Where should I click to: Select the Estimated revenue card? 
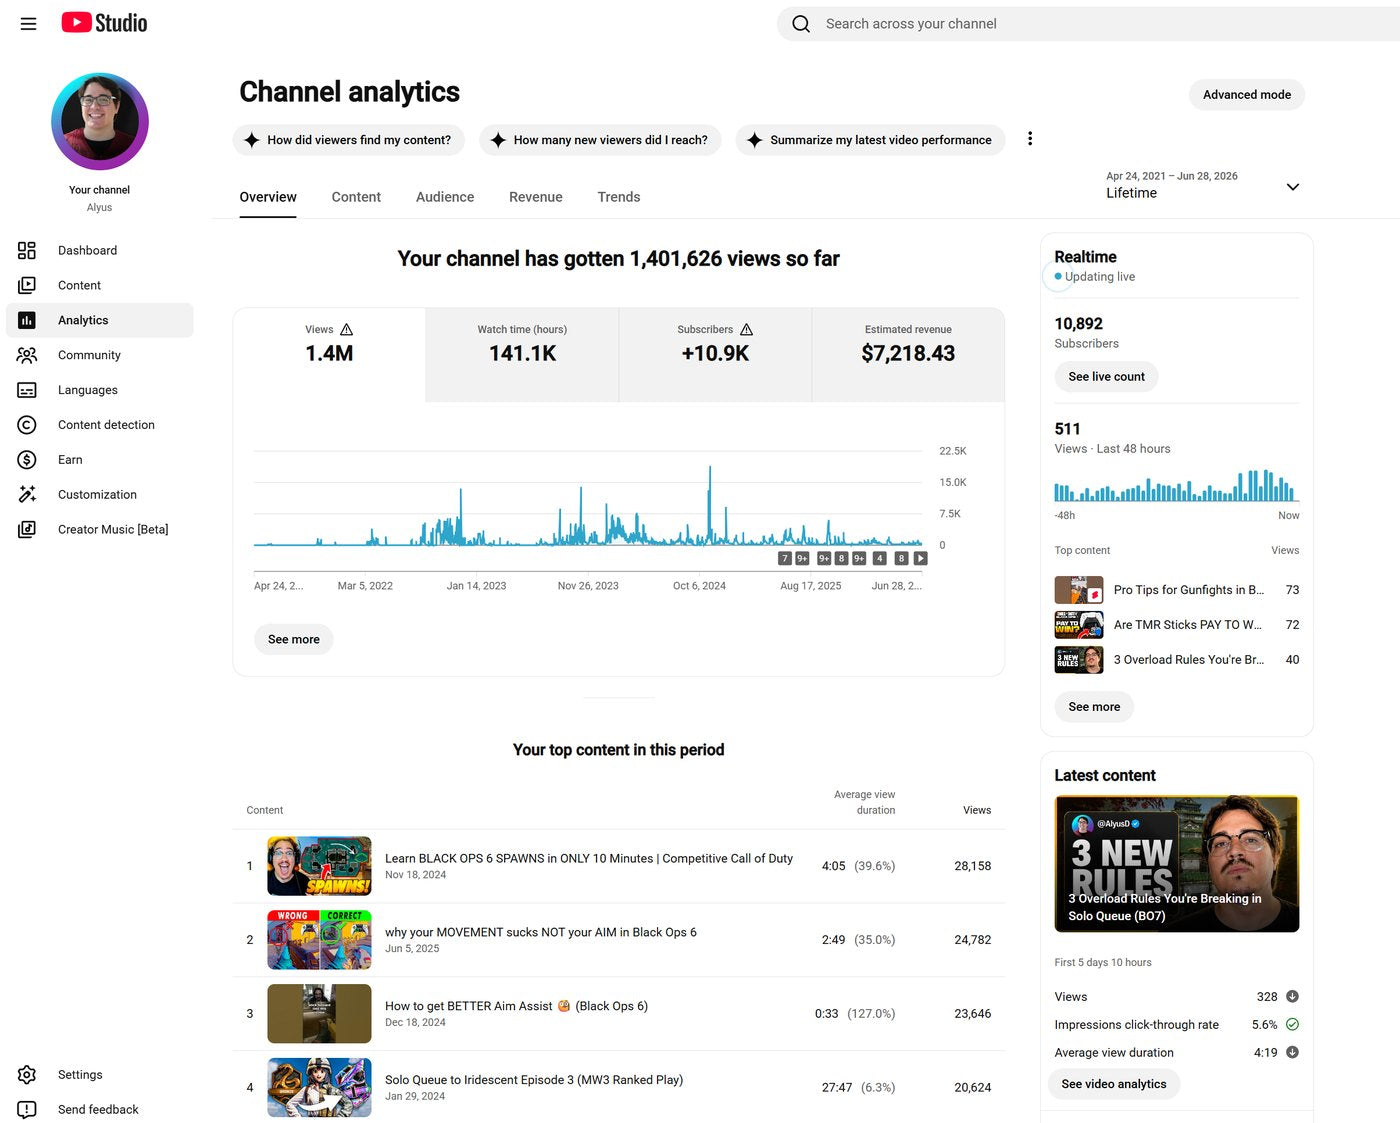(908, 355)
